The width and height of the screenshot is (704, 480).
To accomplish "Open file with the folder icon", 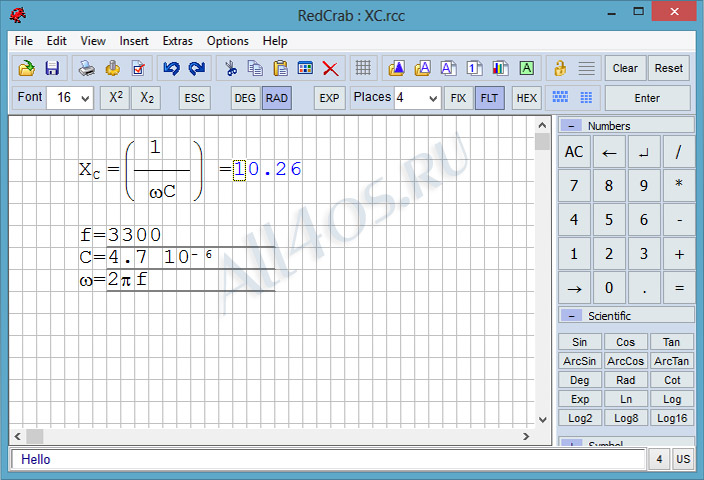I will tap(26, 68).
